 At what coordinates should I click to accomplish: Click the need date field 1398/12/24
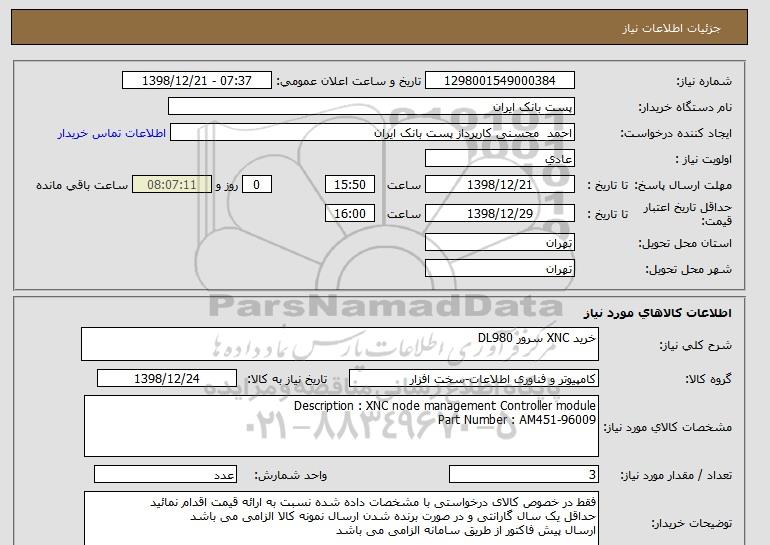coord(167,379)
